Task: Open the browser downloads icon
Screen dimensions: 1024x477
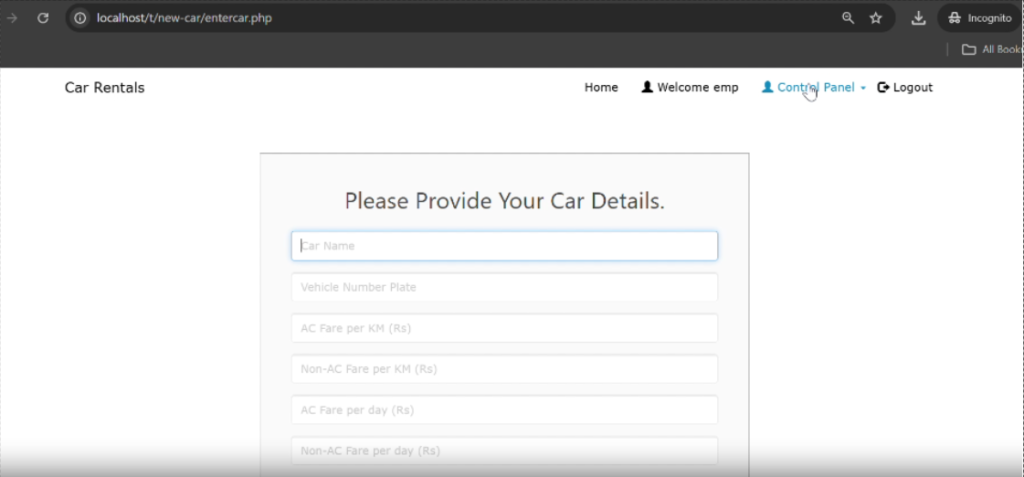Action: (918, 18)
